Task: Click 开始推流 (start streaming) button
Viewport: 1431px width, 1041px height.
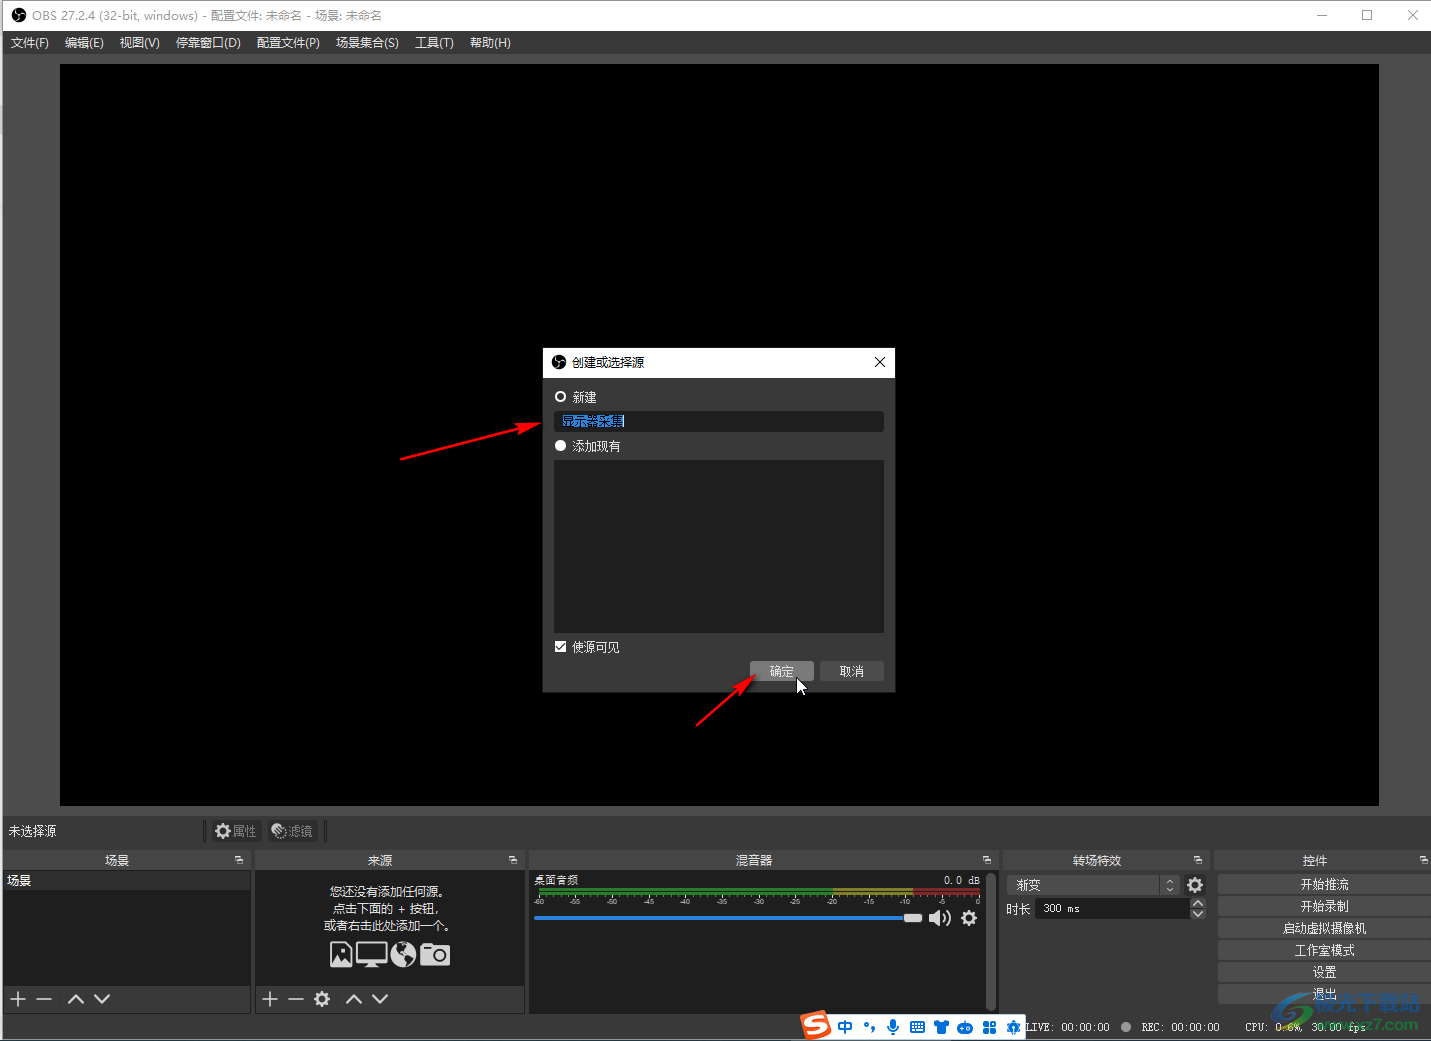Action: [x=1324, y=884]
